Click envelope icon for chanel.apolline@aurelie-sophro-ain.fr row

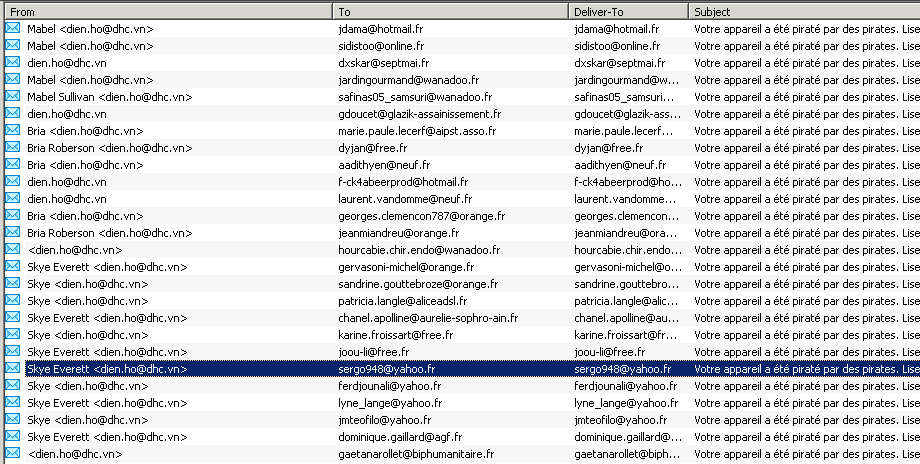[12, 317]
